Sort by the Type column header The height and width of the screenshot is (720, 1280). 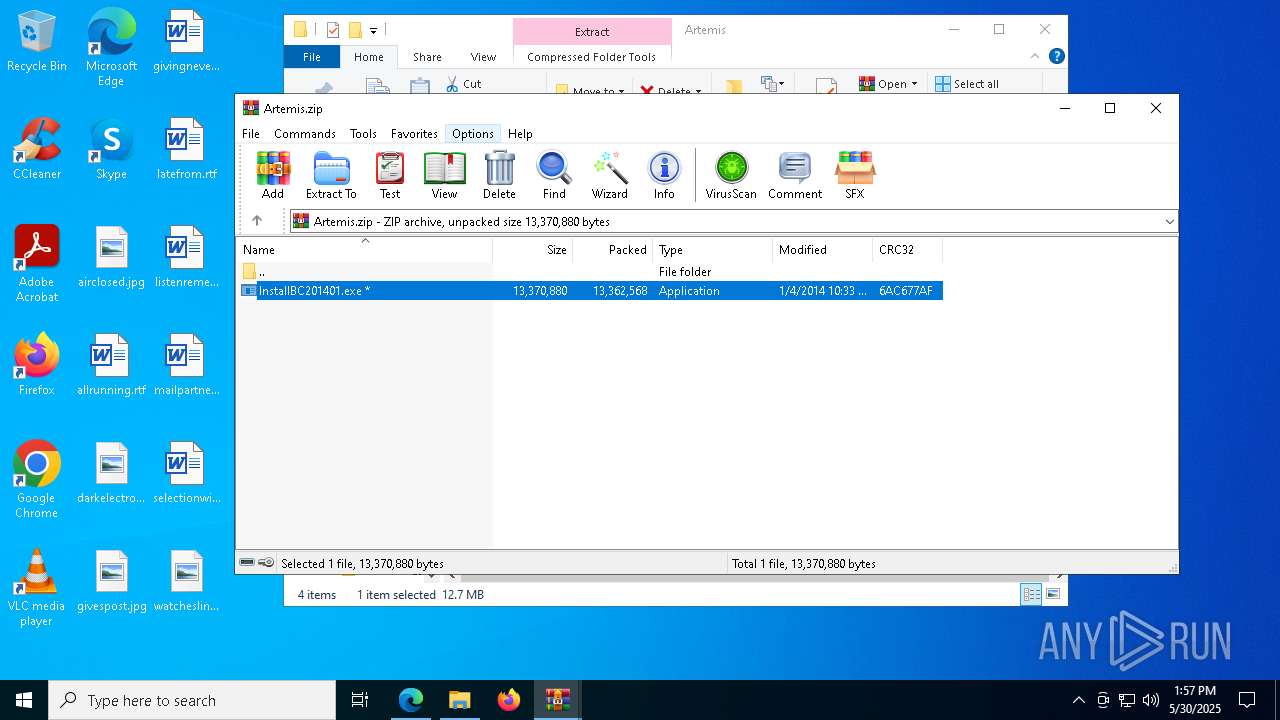[x=713, y=250]
